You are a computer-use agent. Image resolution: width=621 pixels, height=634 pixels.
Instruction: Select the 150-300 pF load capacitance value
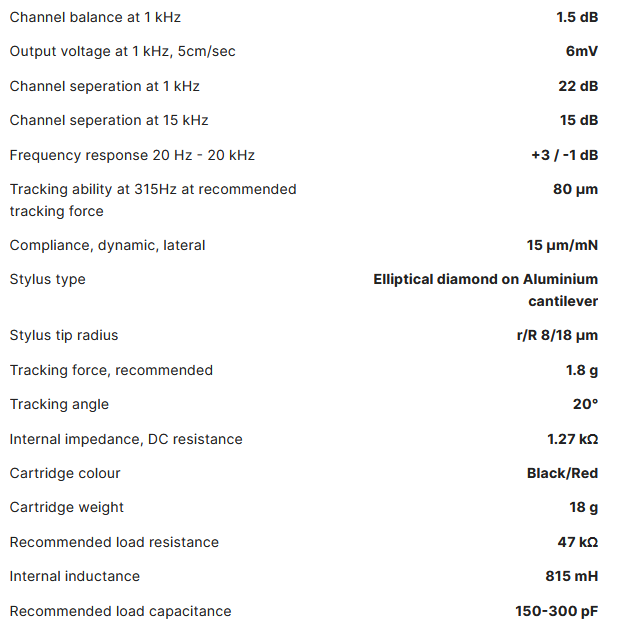(x=556, y=611)
